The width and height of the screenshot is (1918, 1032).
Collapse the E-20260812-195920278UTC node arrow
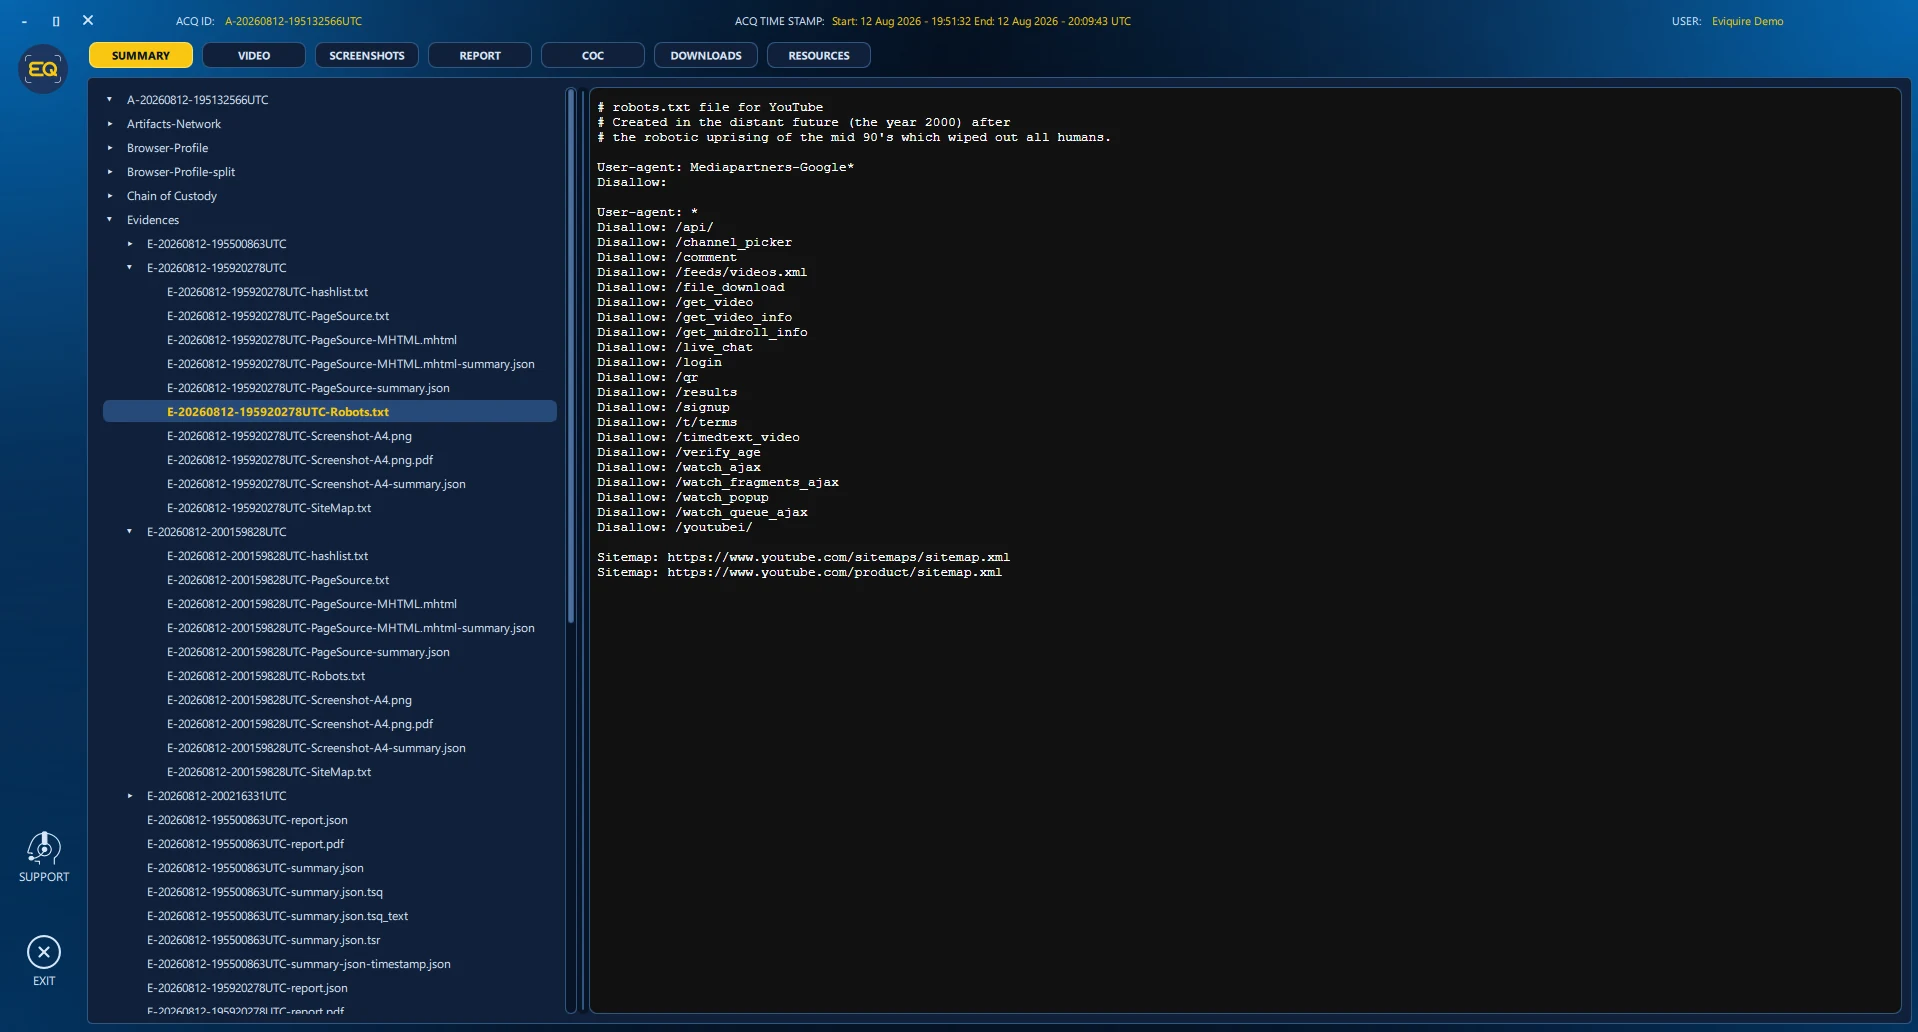click(130, 268)
